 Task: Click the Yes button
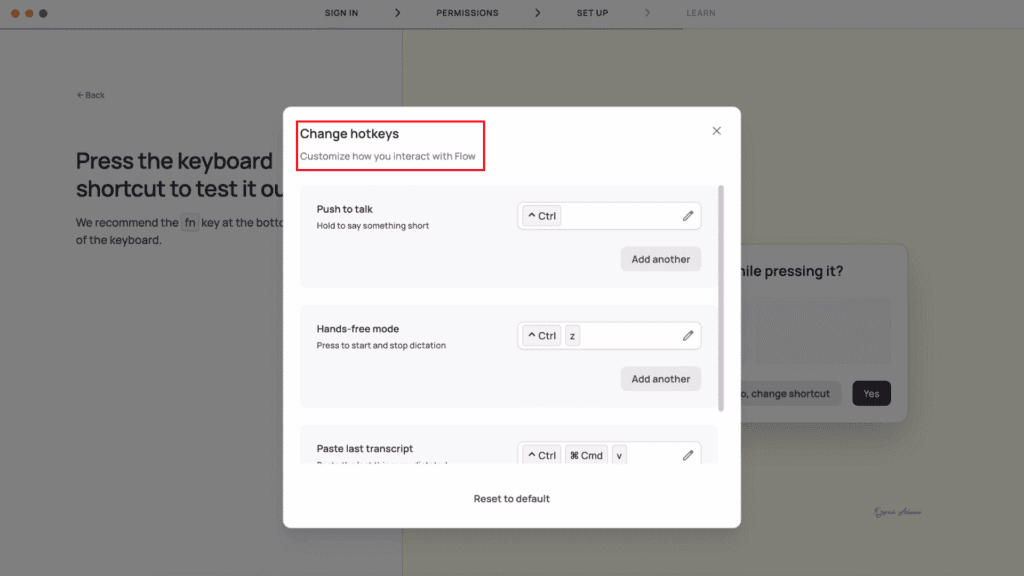[x=871, y=393]
